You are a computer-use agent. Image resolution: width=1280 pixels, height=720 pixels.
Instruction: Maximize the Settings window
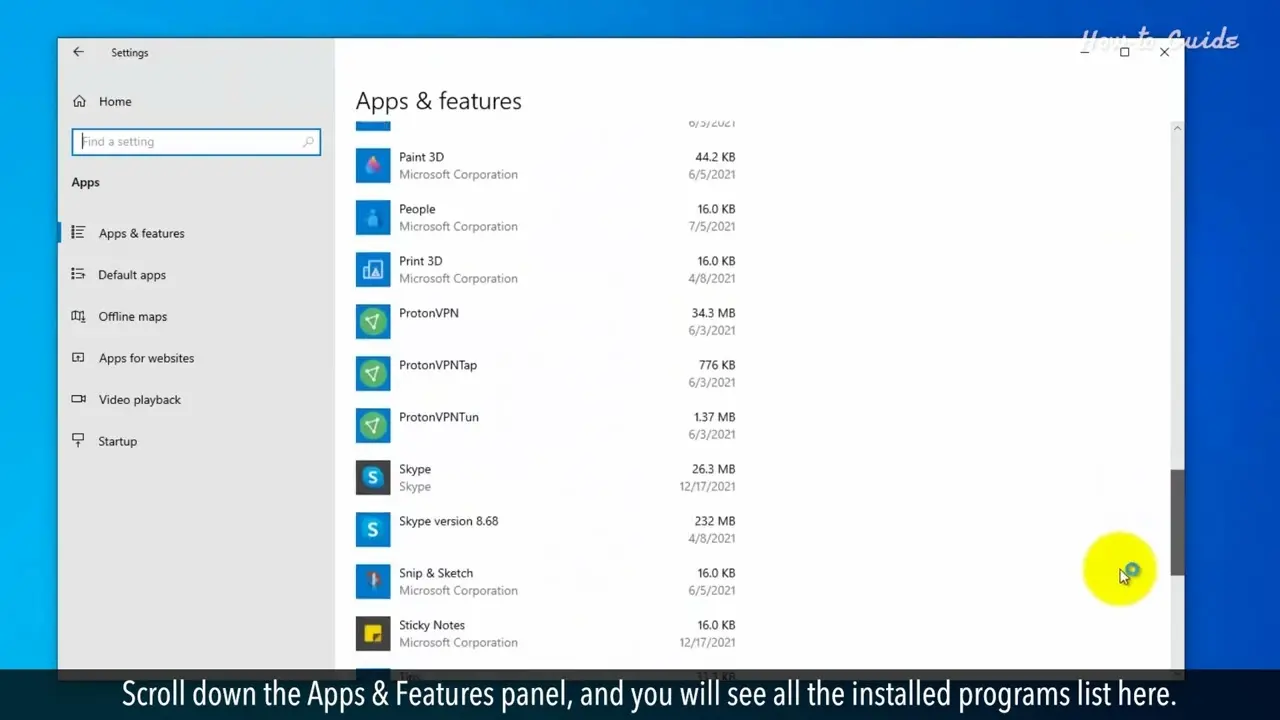point(1124,52)
